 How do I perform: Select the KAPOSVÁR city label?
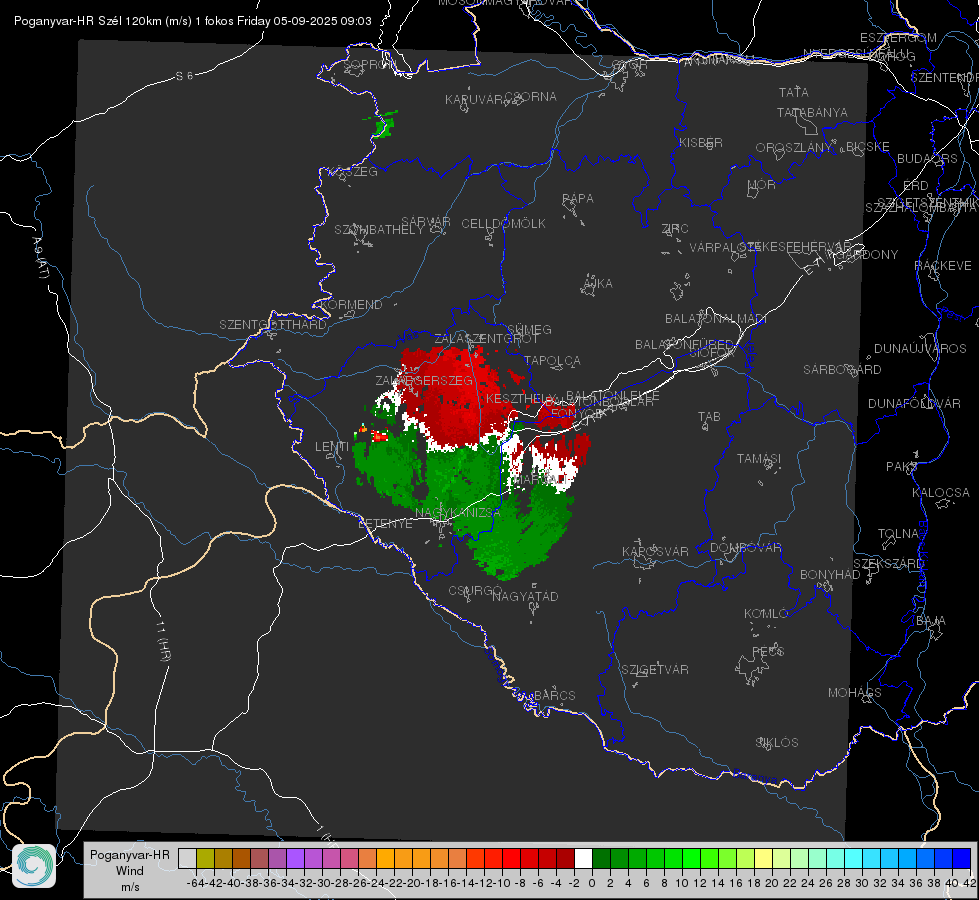(655, 551)
